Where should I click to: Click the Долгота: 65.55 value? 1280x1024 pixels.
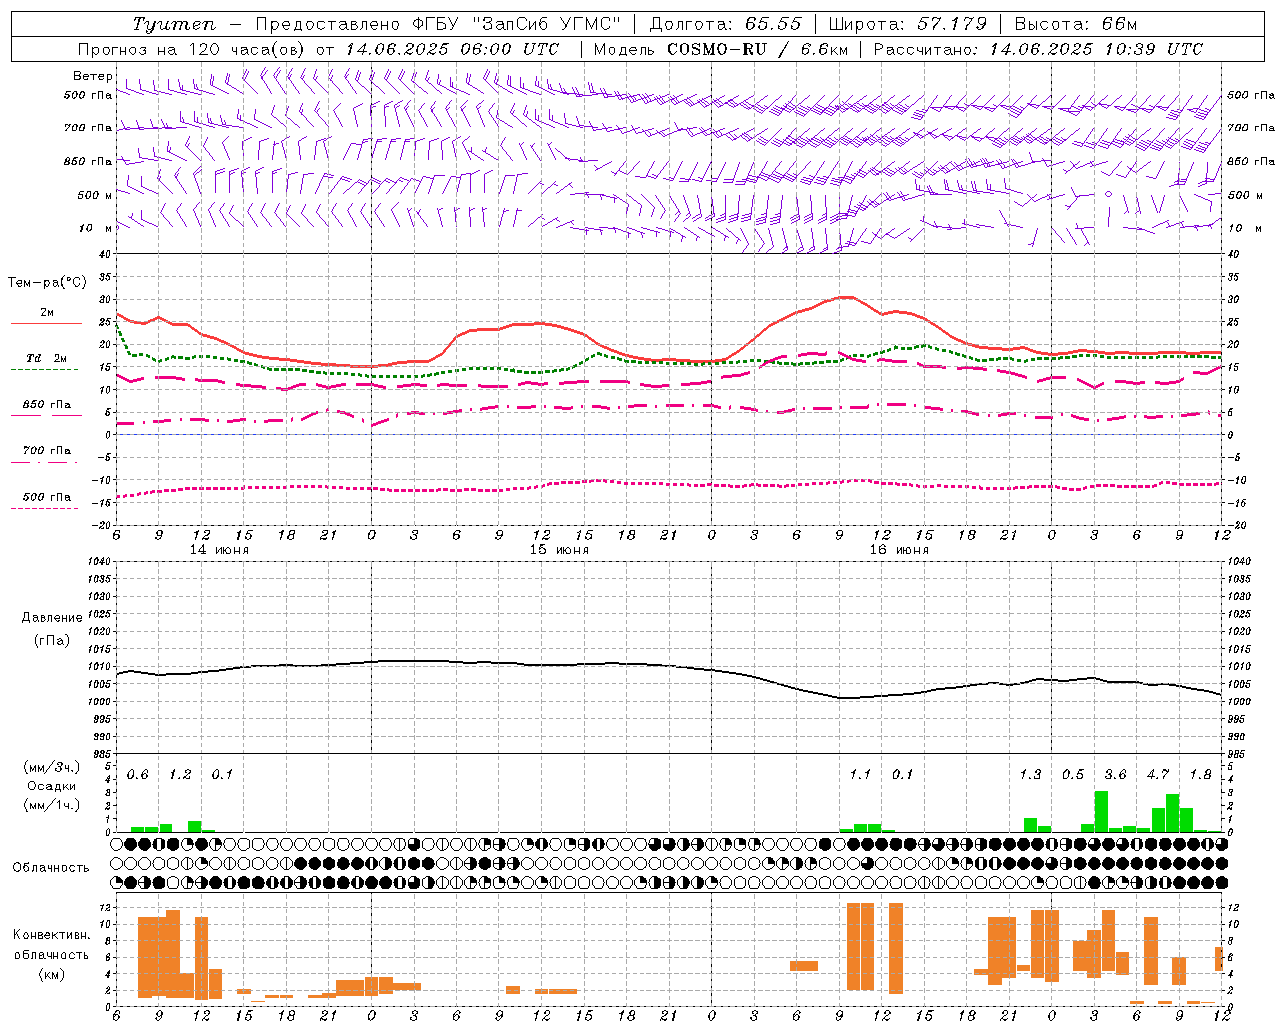(x=725, y=24)
